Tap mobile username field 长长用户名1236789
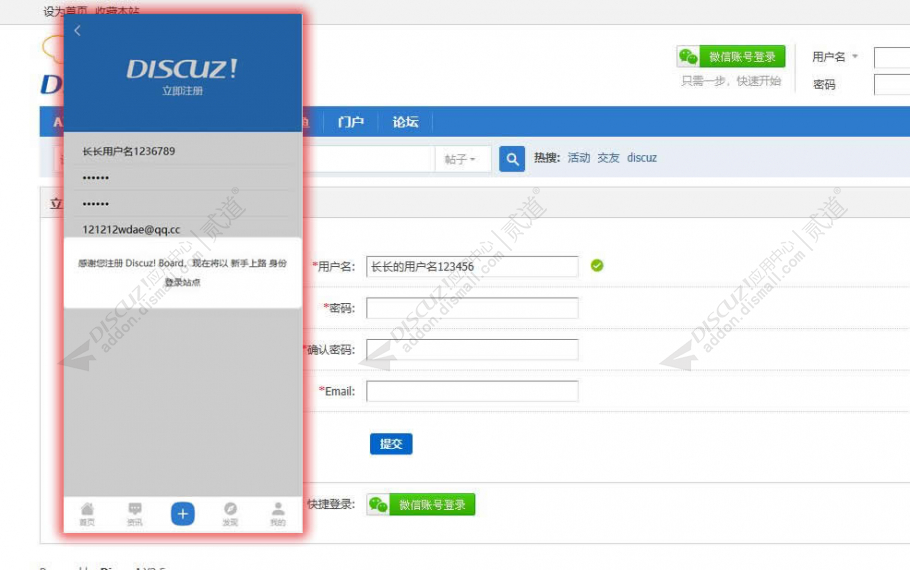Image resolution: width=910 pixels, height=570 pixels. coord(181,151)
